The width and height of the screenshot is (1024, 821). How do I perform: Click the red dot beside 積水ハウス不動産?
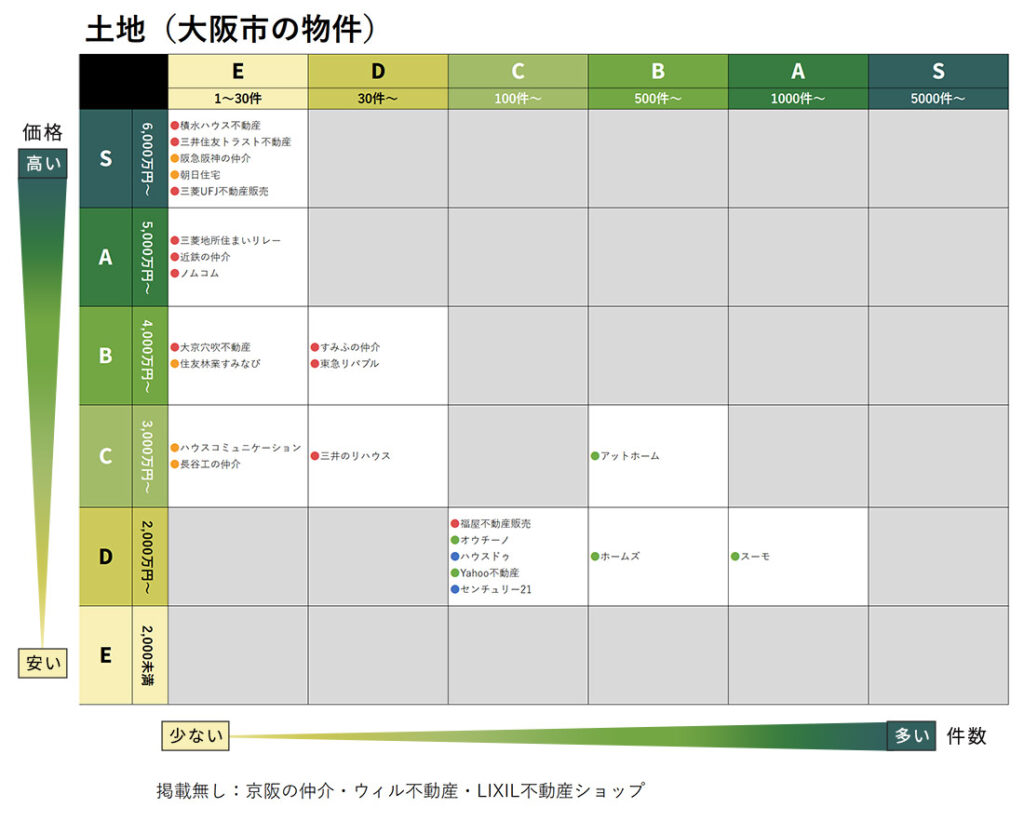175,126
